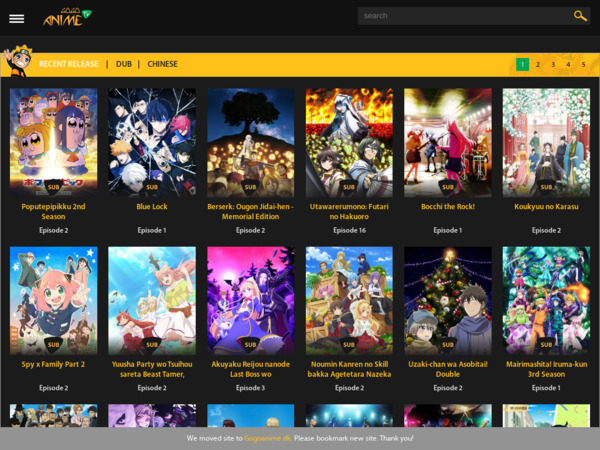Click SUB badge on Beast Tamer poster
Screen dimensions: 600x450
[152, 344]
